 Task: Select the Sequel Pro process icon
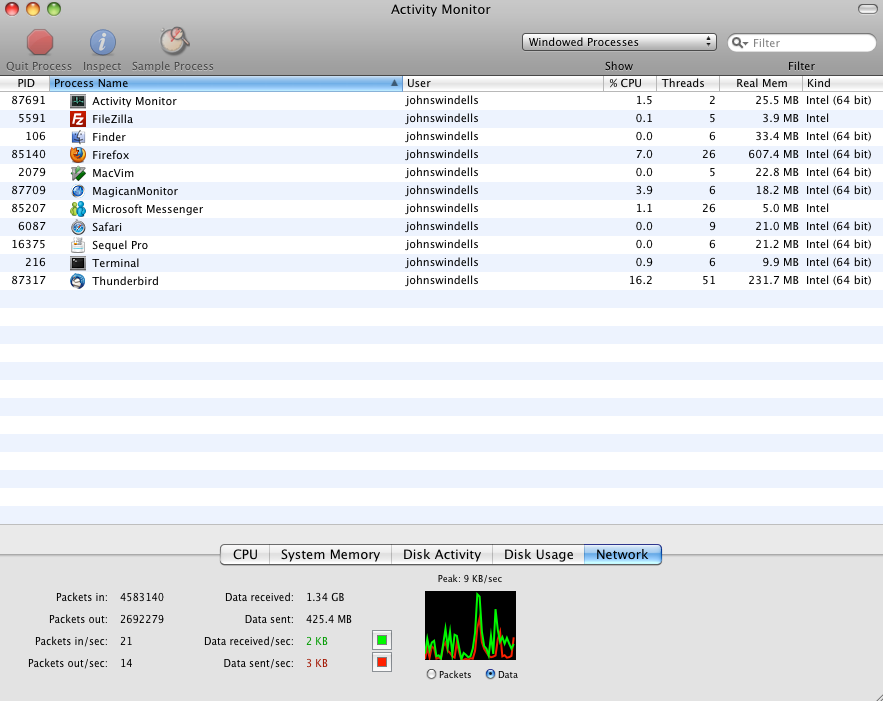click(x=78, y=245)
